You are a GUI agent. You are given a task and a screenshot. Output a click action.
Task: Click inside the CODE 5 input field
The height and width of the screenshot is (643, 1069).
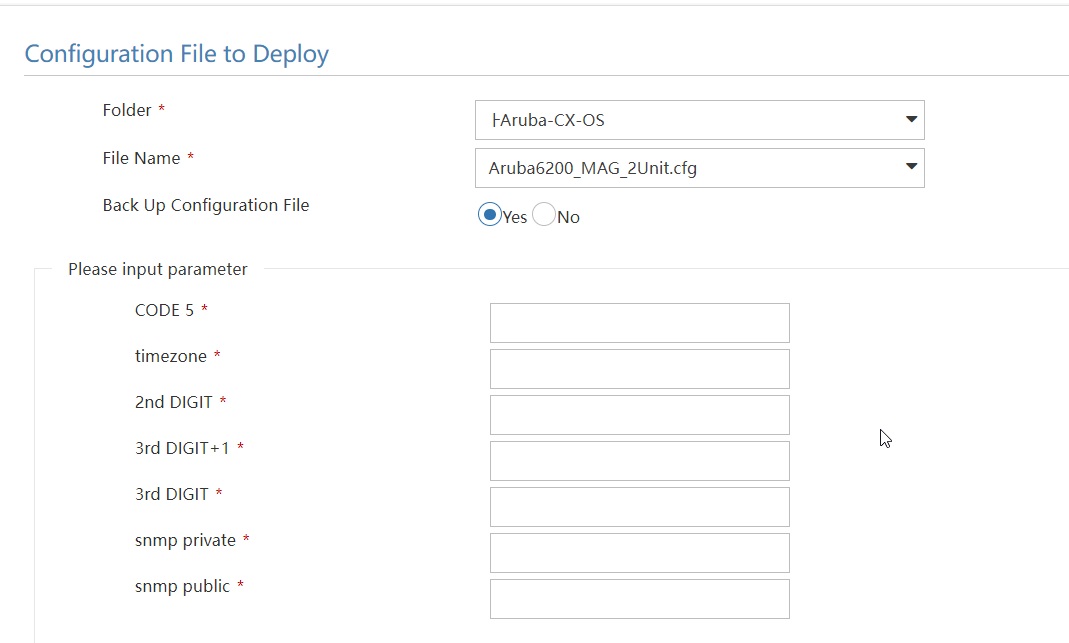639,322
